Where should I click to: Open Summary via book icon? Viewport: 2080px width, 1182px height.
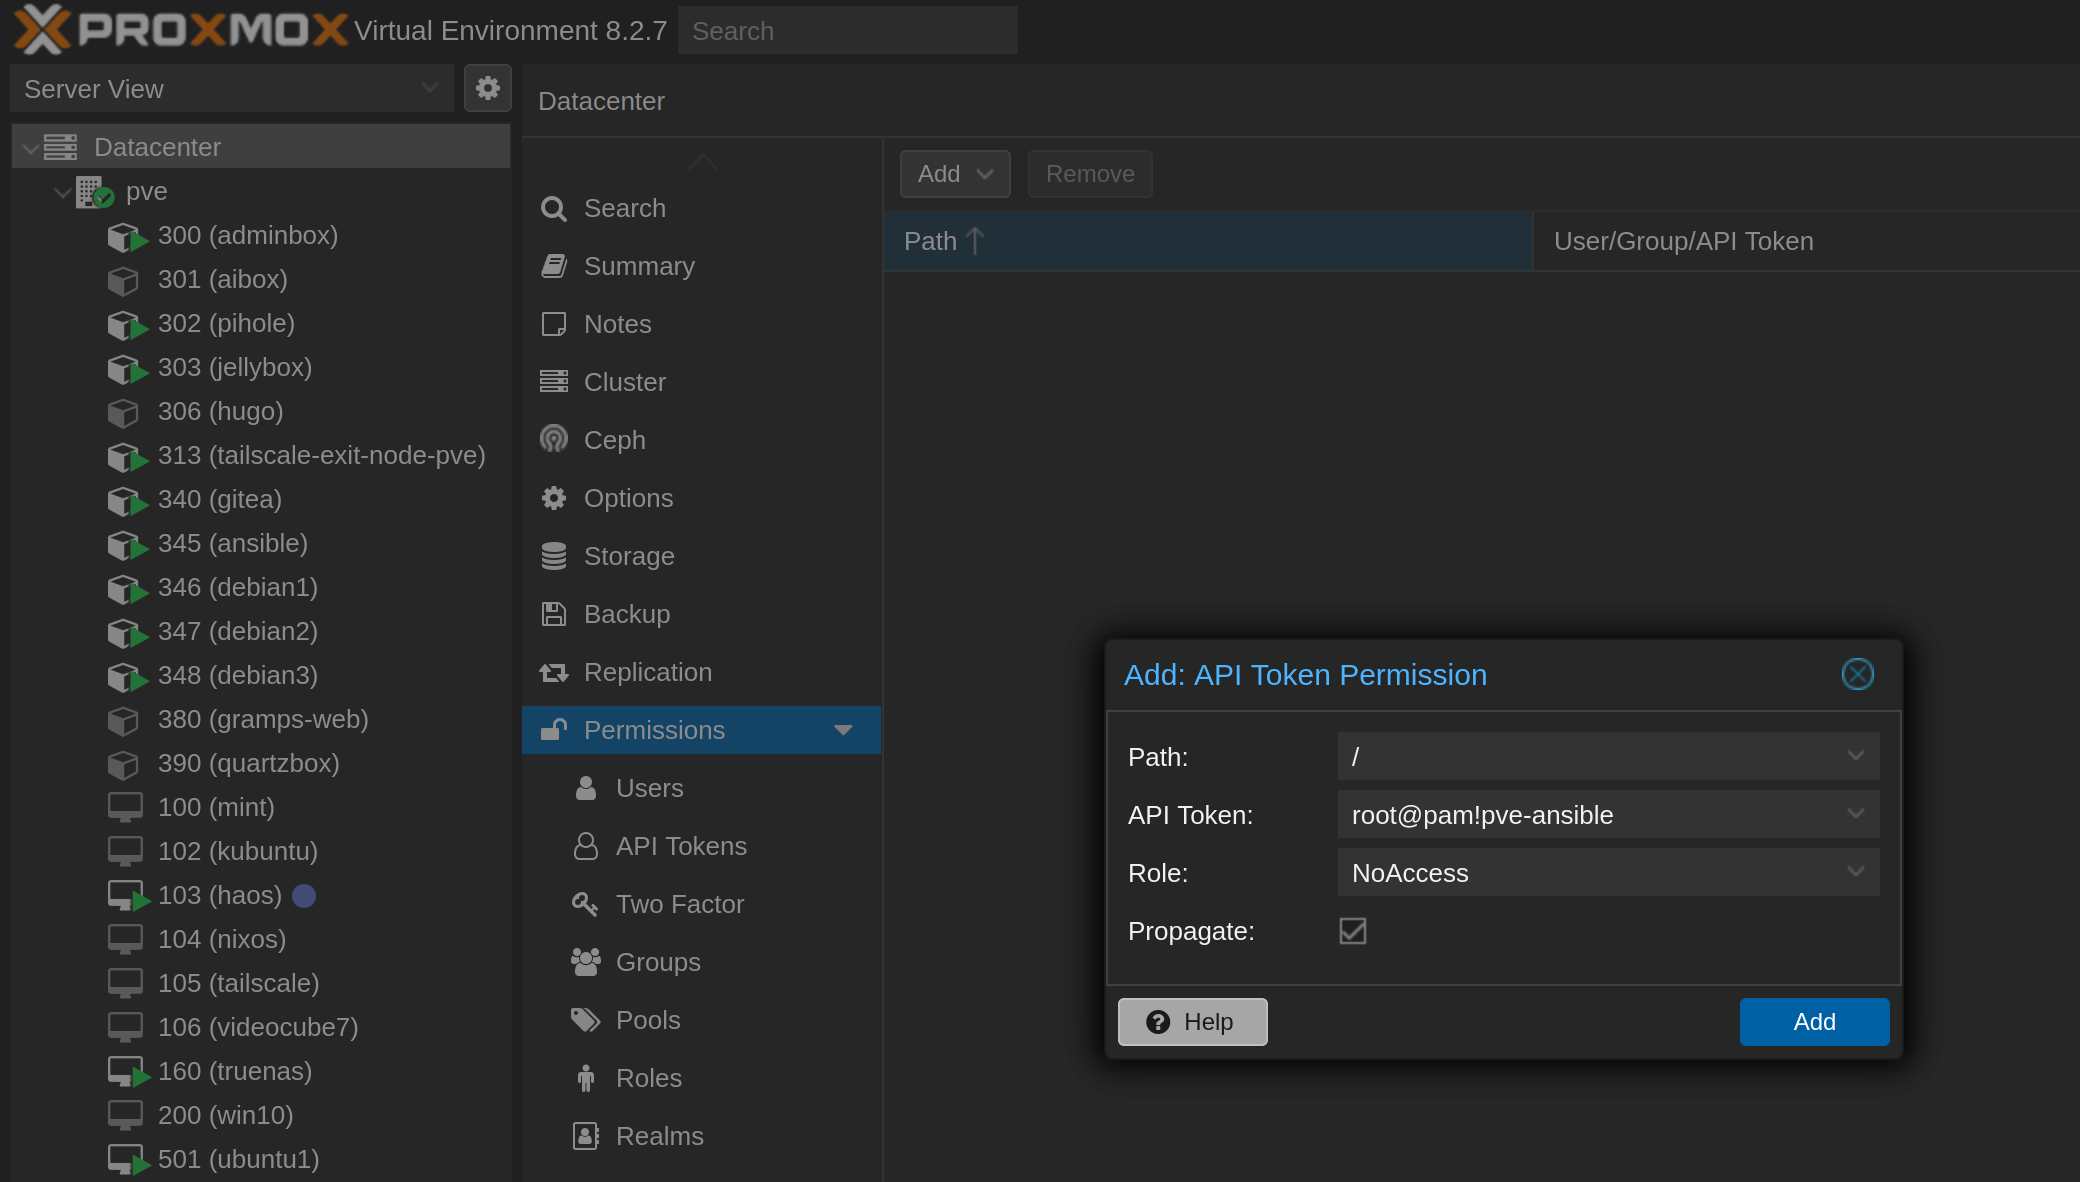[x=553, y=266]
